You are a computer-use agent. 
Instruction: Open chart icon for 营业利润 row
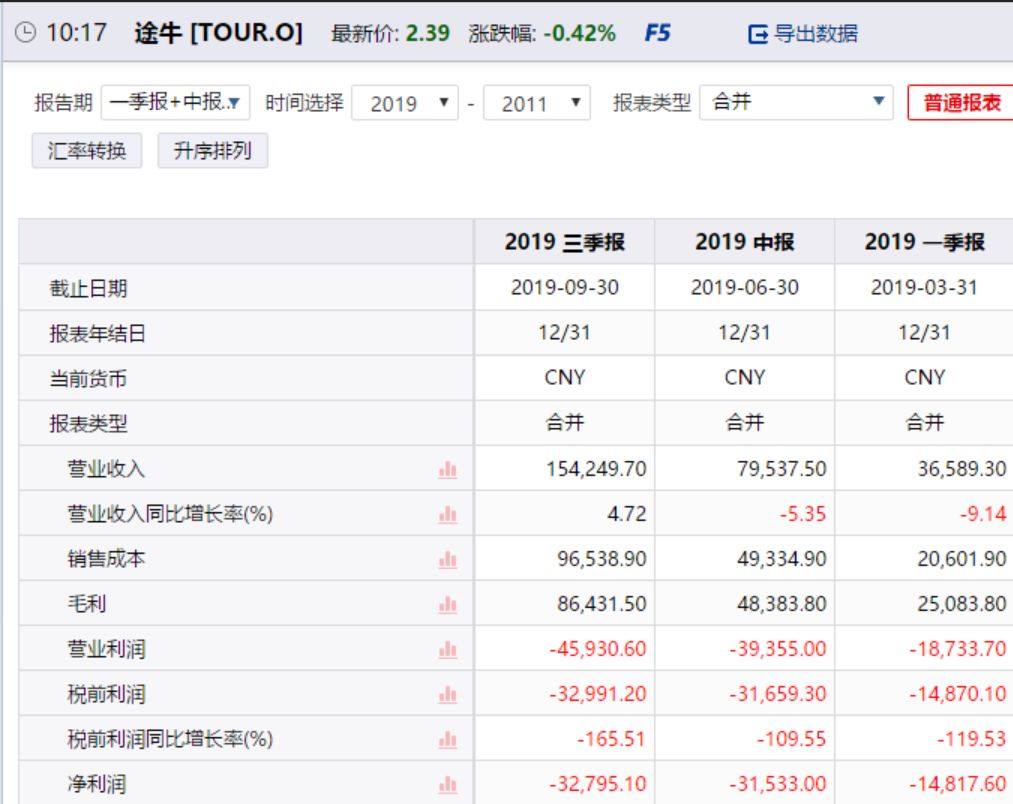(x=448, y=650)
